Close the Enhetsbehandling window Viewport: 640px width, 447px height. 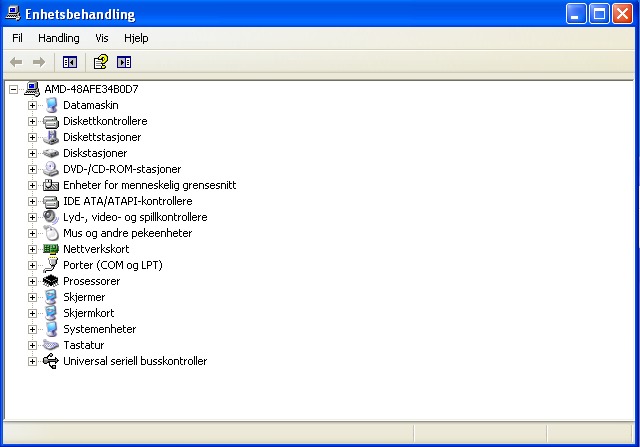[x=622, y=13]
